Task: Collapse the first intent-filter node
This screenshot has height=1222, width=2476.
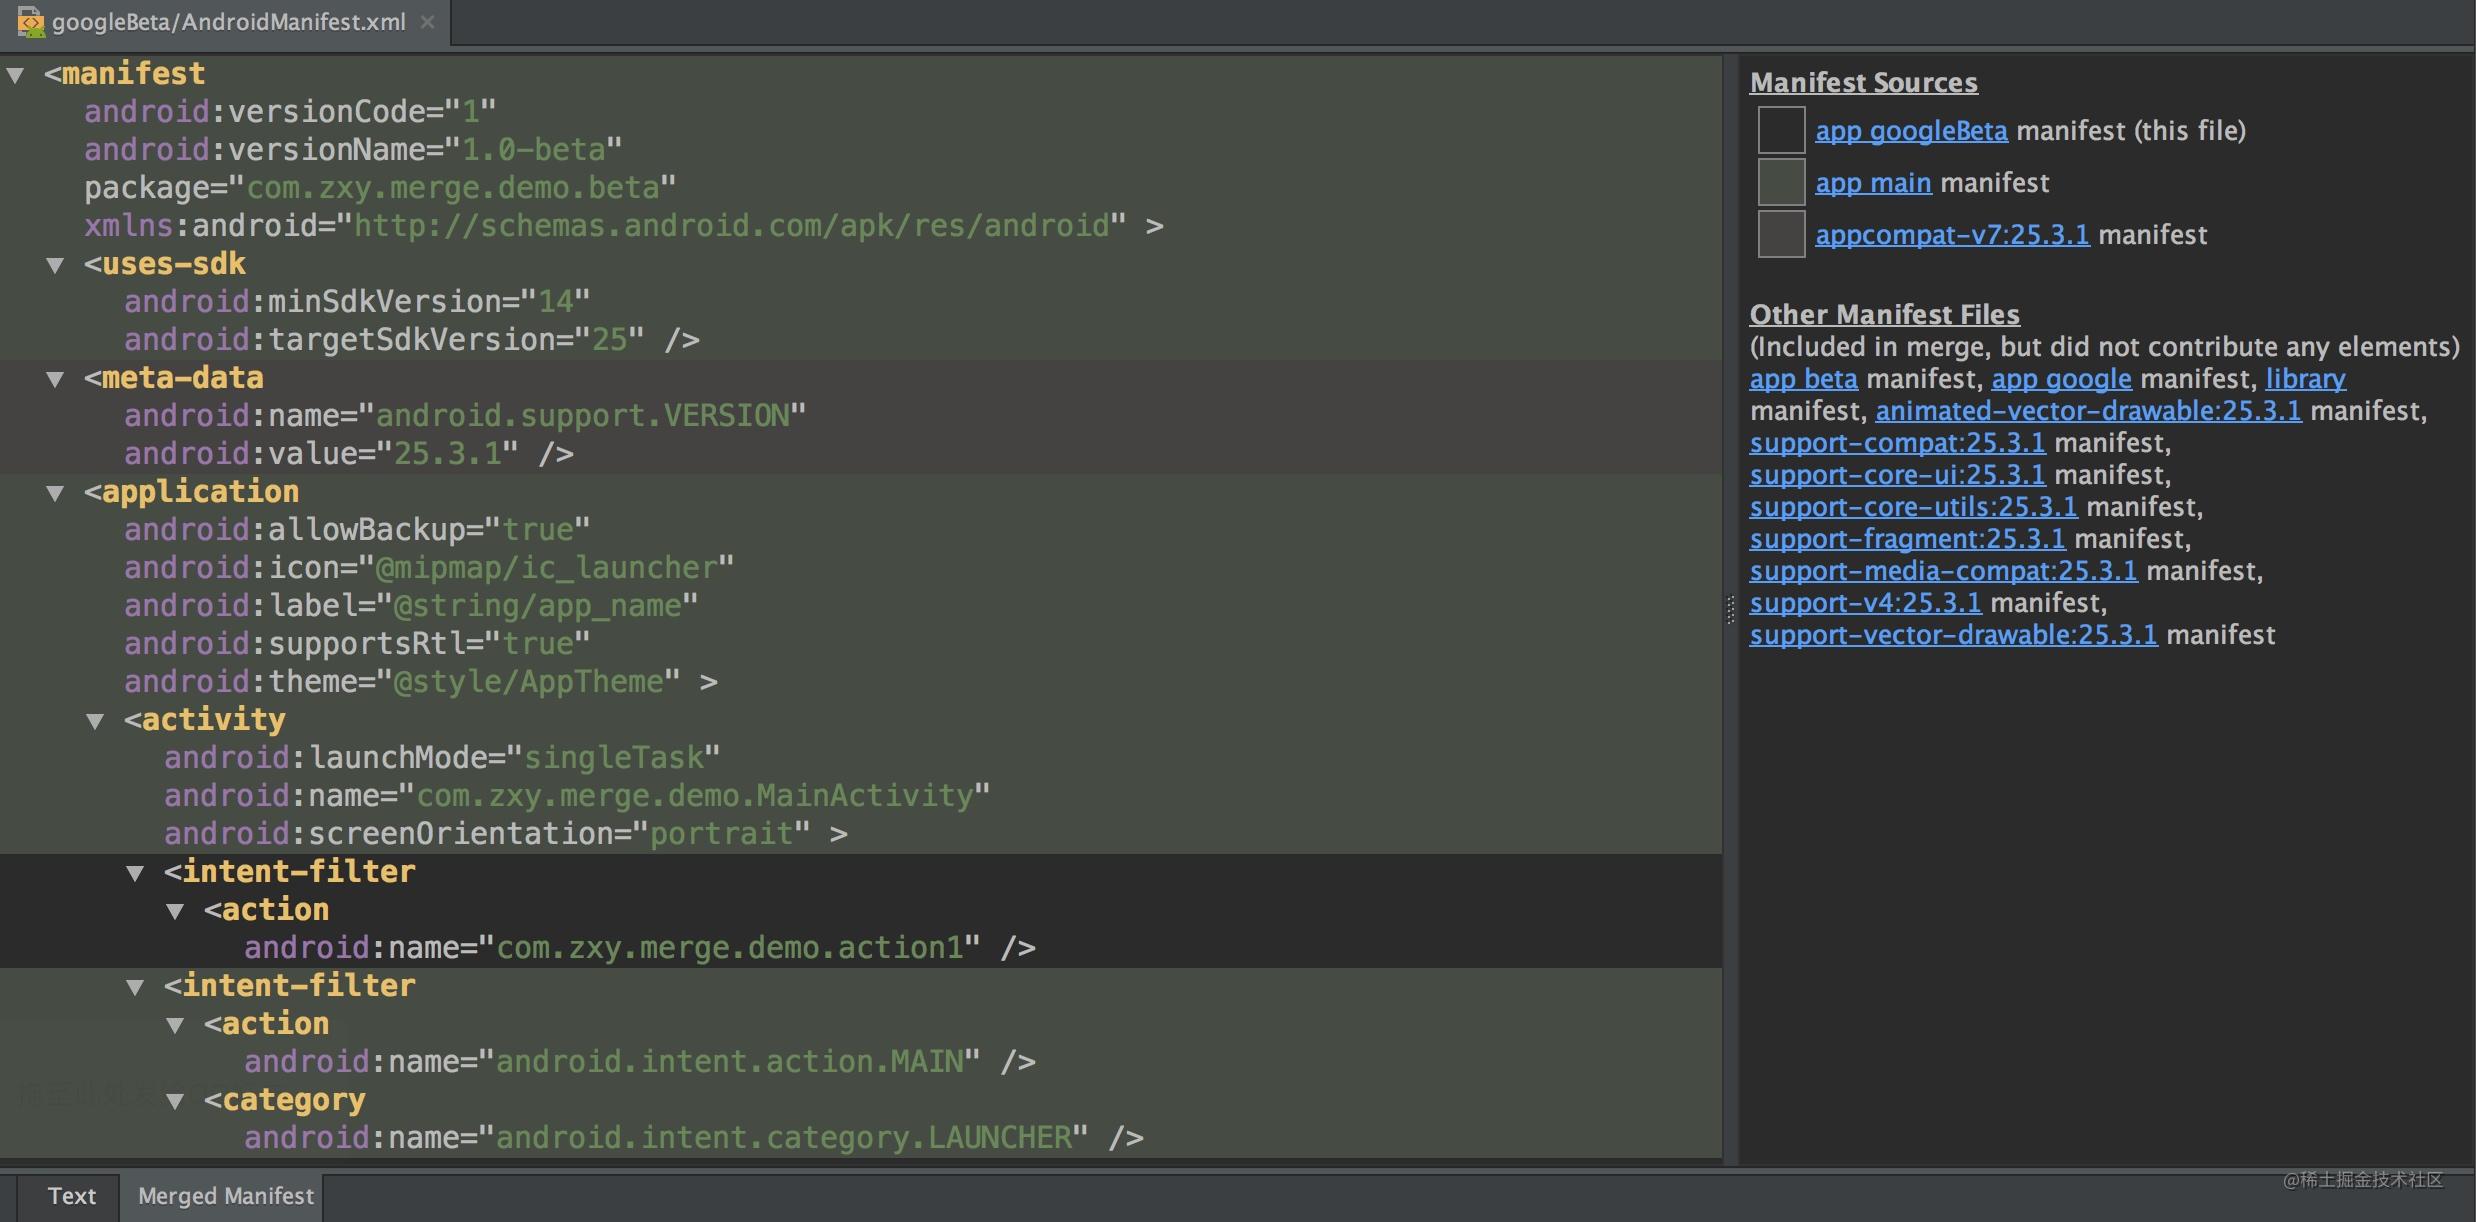Action: tap(135, 873)
